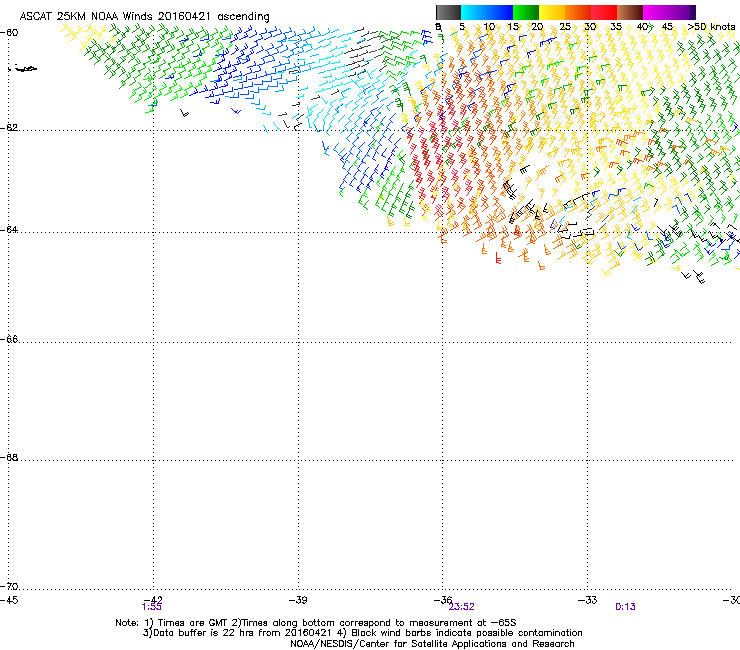This screenshot has height=650, width=740.
Task: Click the red 30-35 knots legend swatch
Action: (604, 12)
